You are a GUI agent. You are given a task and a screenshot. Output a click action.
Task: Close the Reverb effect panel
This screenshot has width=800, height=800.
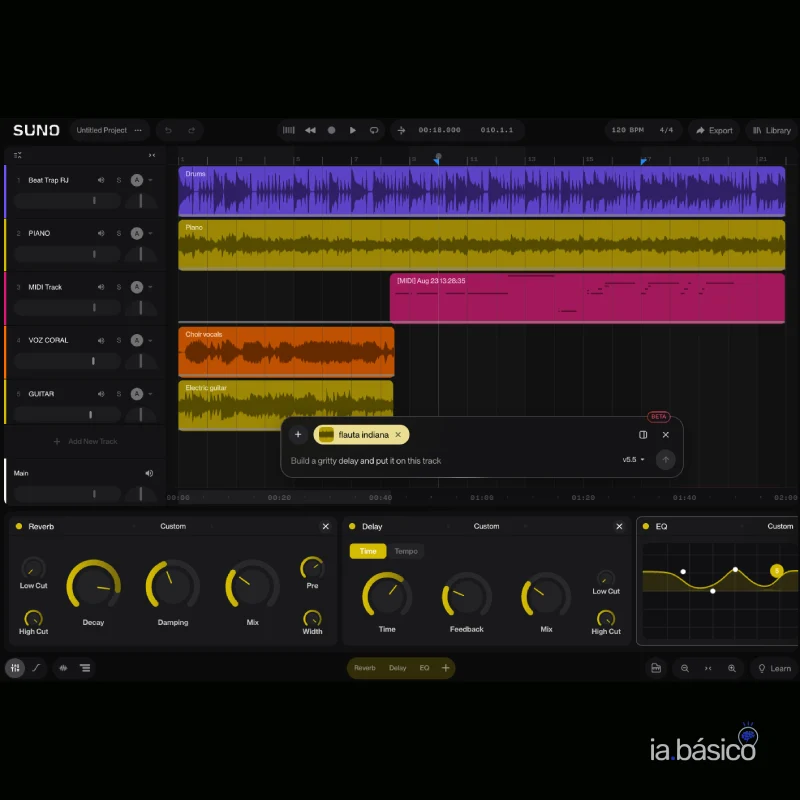326,526
